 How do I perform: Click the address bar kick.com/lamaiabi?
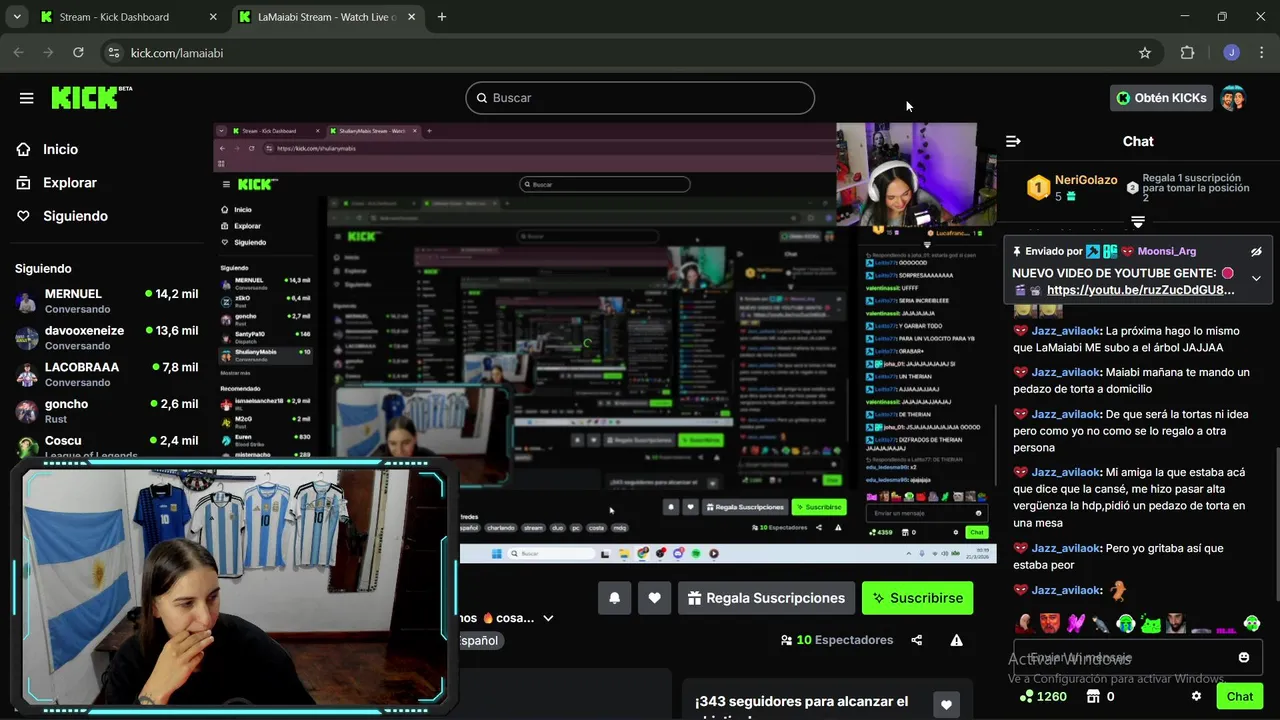[x=177, y=53]
